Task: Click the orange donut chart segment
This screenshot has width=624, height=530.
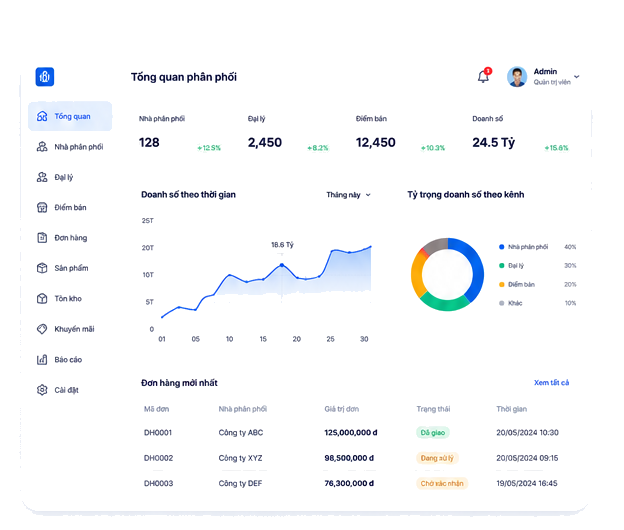Action: [417, 275]
